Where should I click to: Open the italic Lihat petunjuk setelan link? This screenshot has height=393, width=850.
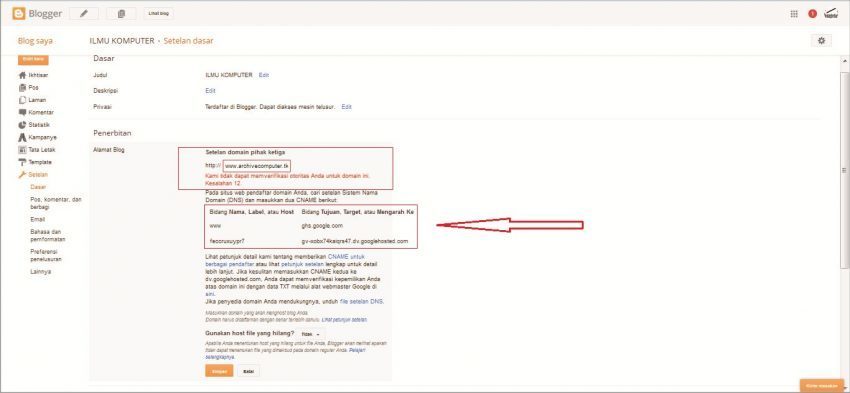click(344, 320)
